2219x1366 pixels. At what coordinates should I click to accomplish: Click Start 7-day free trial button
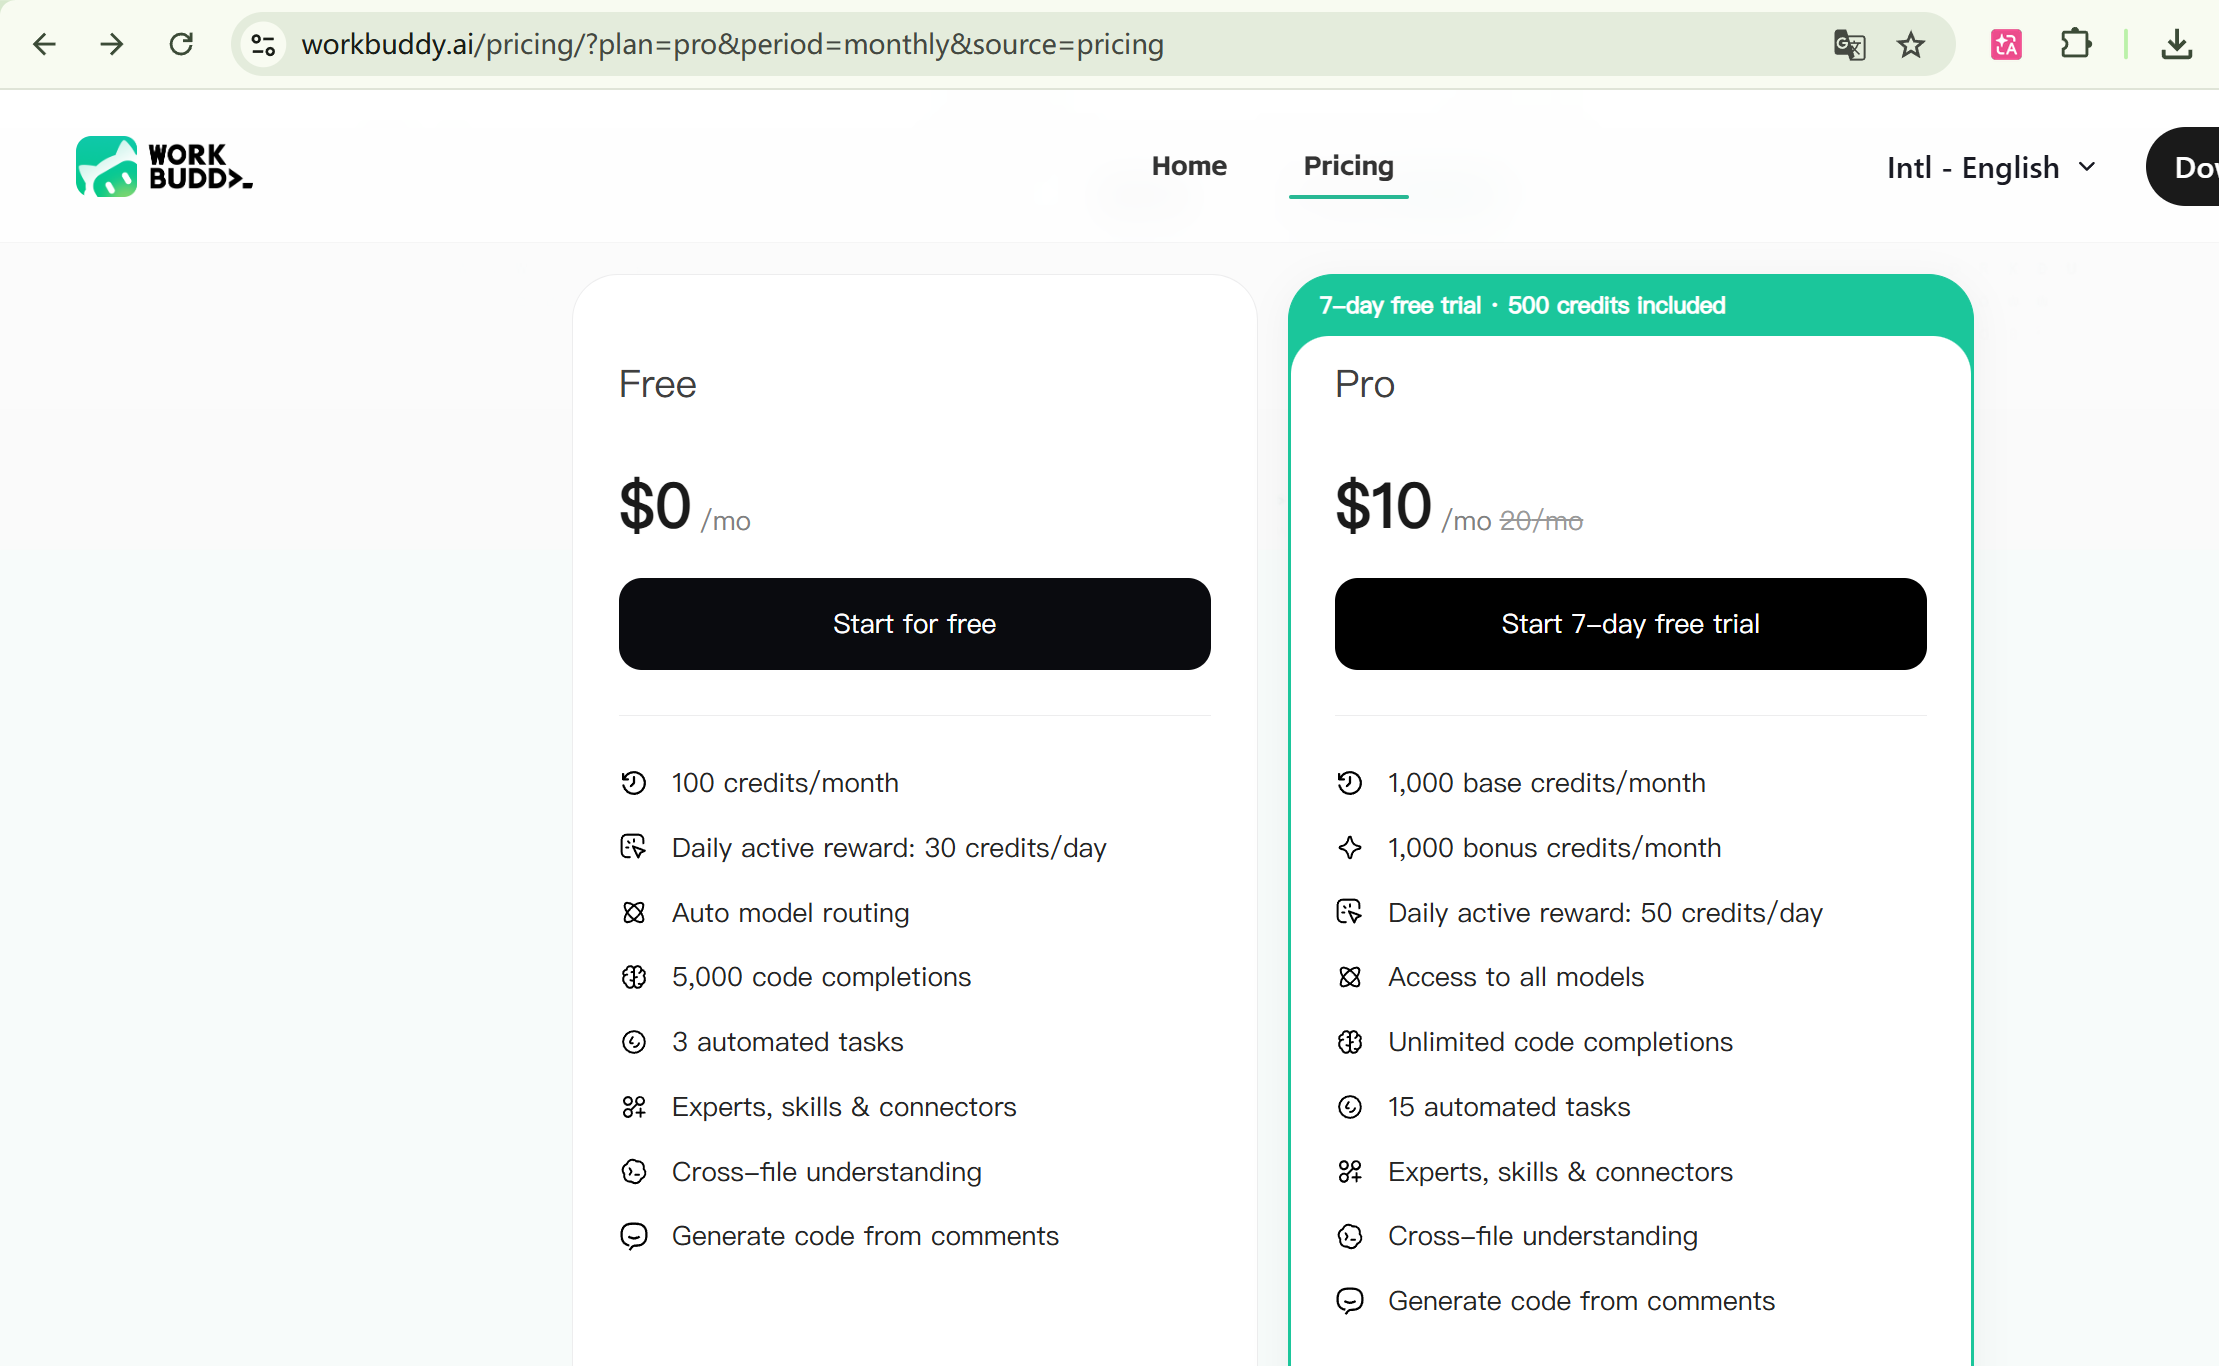click(1630, 624)
